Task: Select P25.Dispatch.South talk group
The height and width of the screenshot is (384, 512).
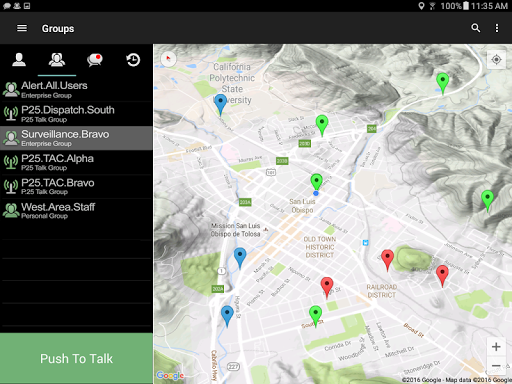Action: (76, 114)
